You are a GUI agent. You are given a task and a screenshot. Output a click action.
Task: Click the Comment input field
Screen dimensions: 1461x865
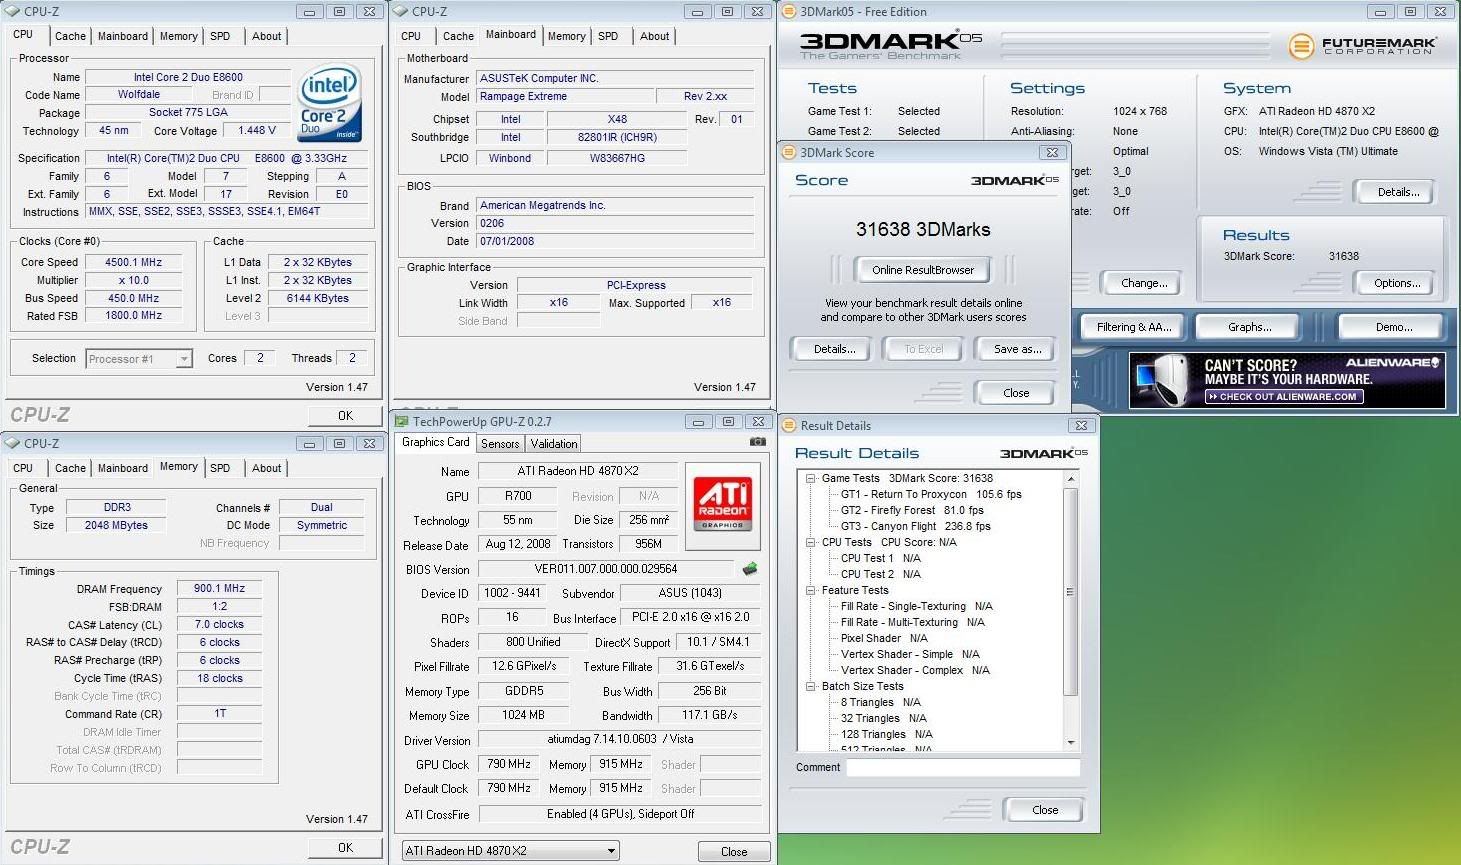point(963,767)
